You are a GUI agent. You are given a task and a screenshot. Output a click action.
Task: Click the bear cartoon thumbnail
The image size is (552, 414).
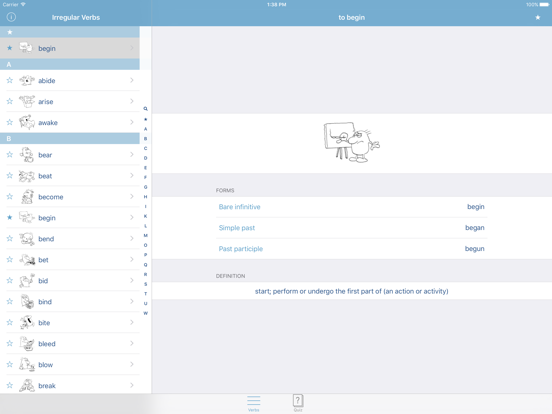coord(27,155)
